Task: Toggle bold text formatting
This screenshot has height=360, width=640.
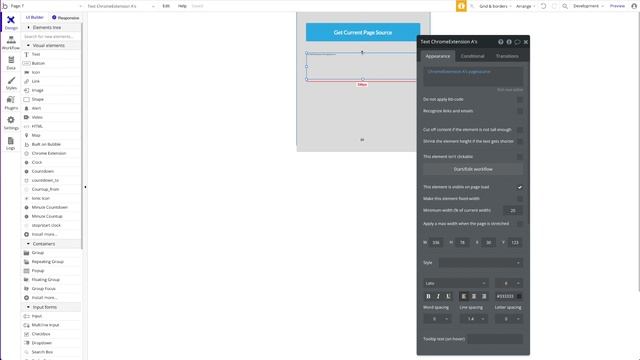Action: [x=428, y=296]
